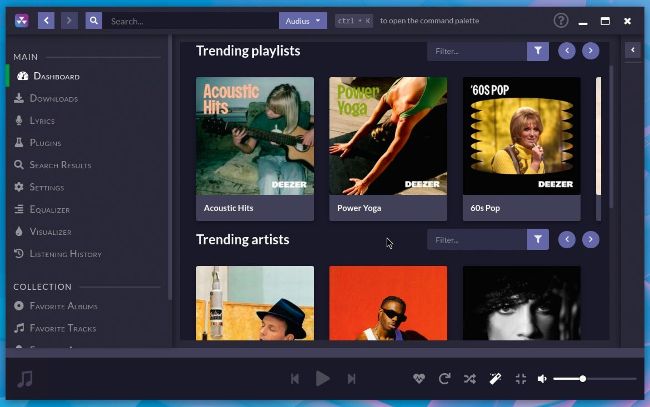Click the search magnifier icon
The height and width of the screenshot is (407, 650).
point(94,20)
